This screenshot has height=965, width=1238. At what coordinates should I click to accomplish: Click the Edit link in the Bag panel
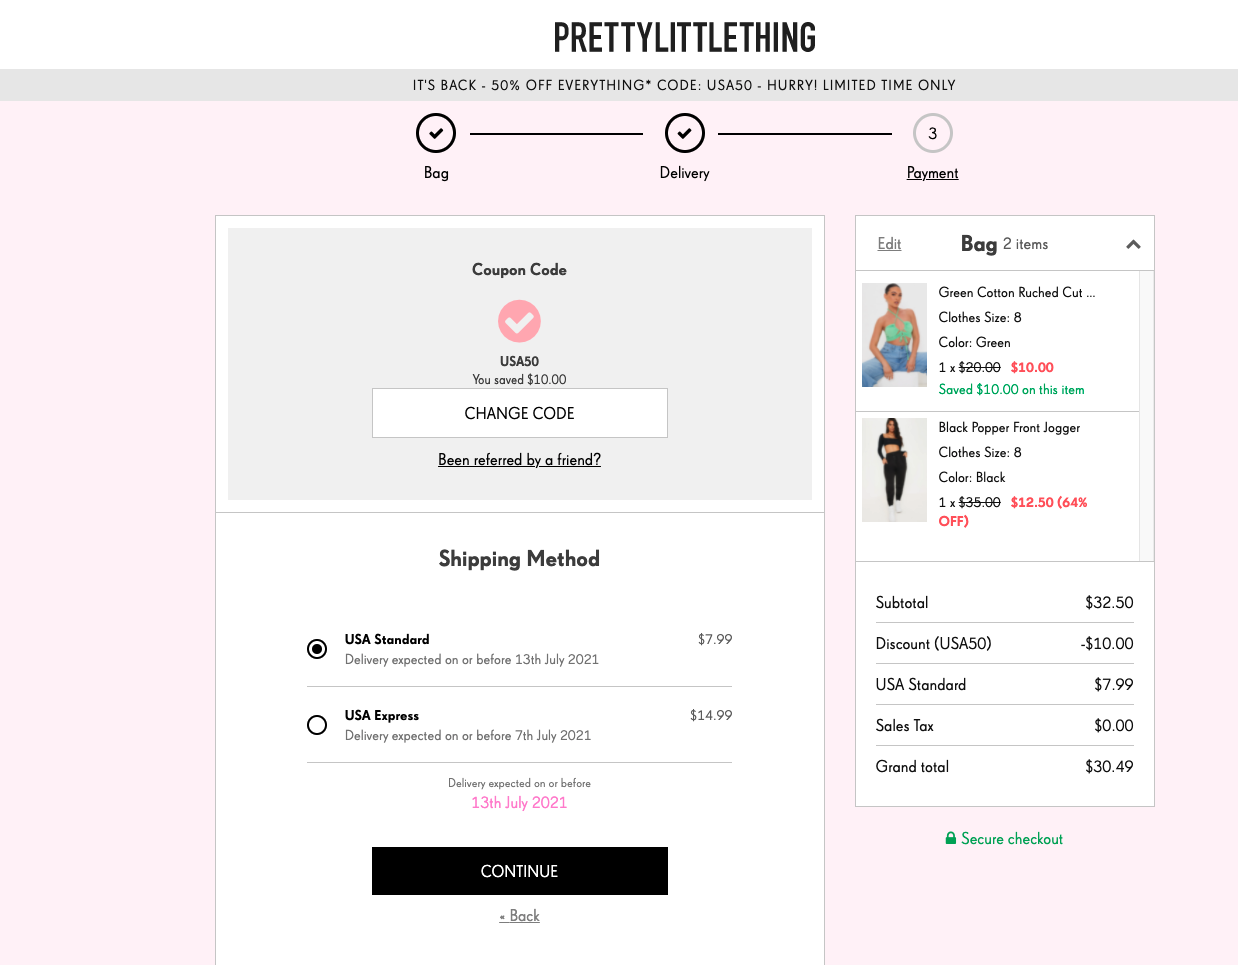[888, 243]
